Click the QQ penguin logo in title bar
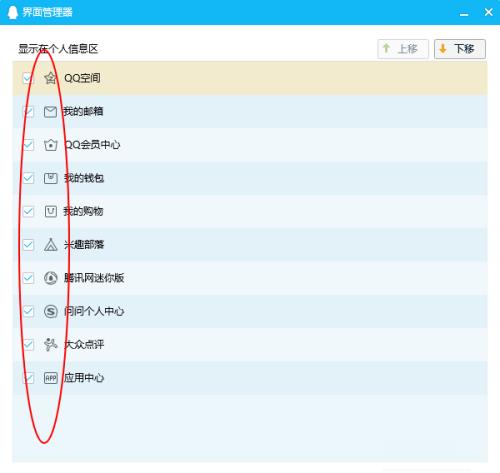The height and width of the screenshot is (473, 500). click(12, 12)
